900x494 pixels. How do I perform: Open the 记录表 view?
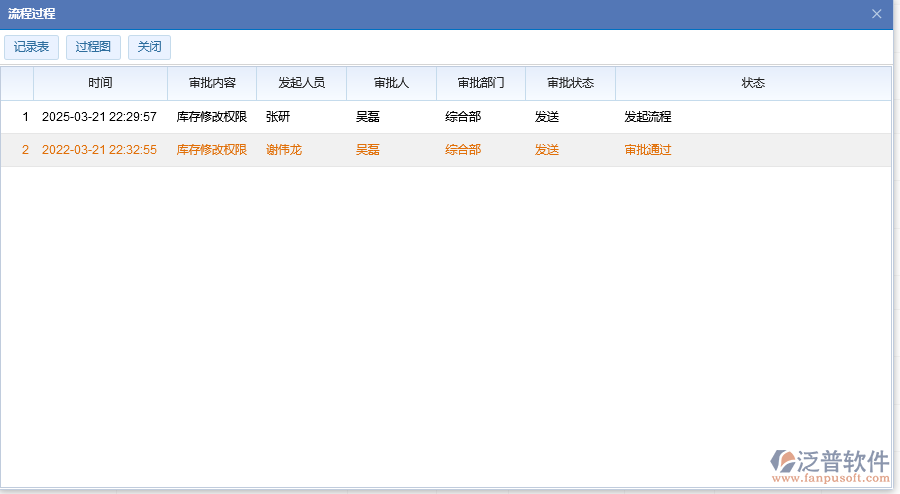32,47
